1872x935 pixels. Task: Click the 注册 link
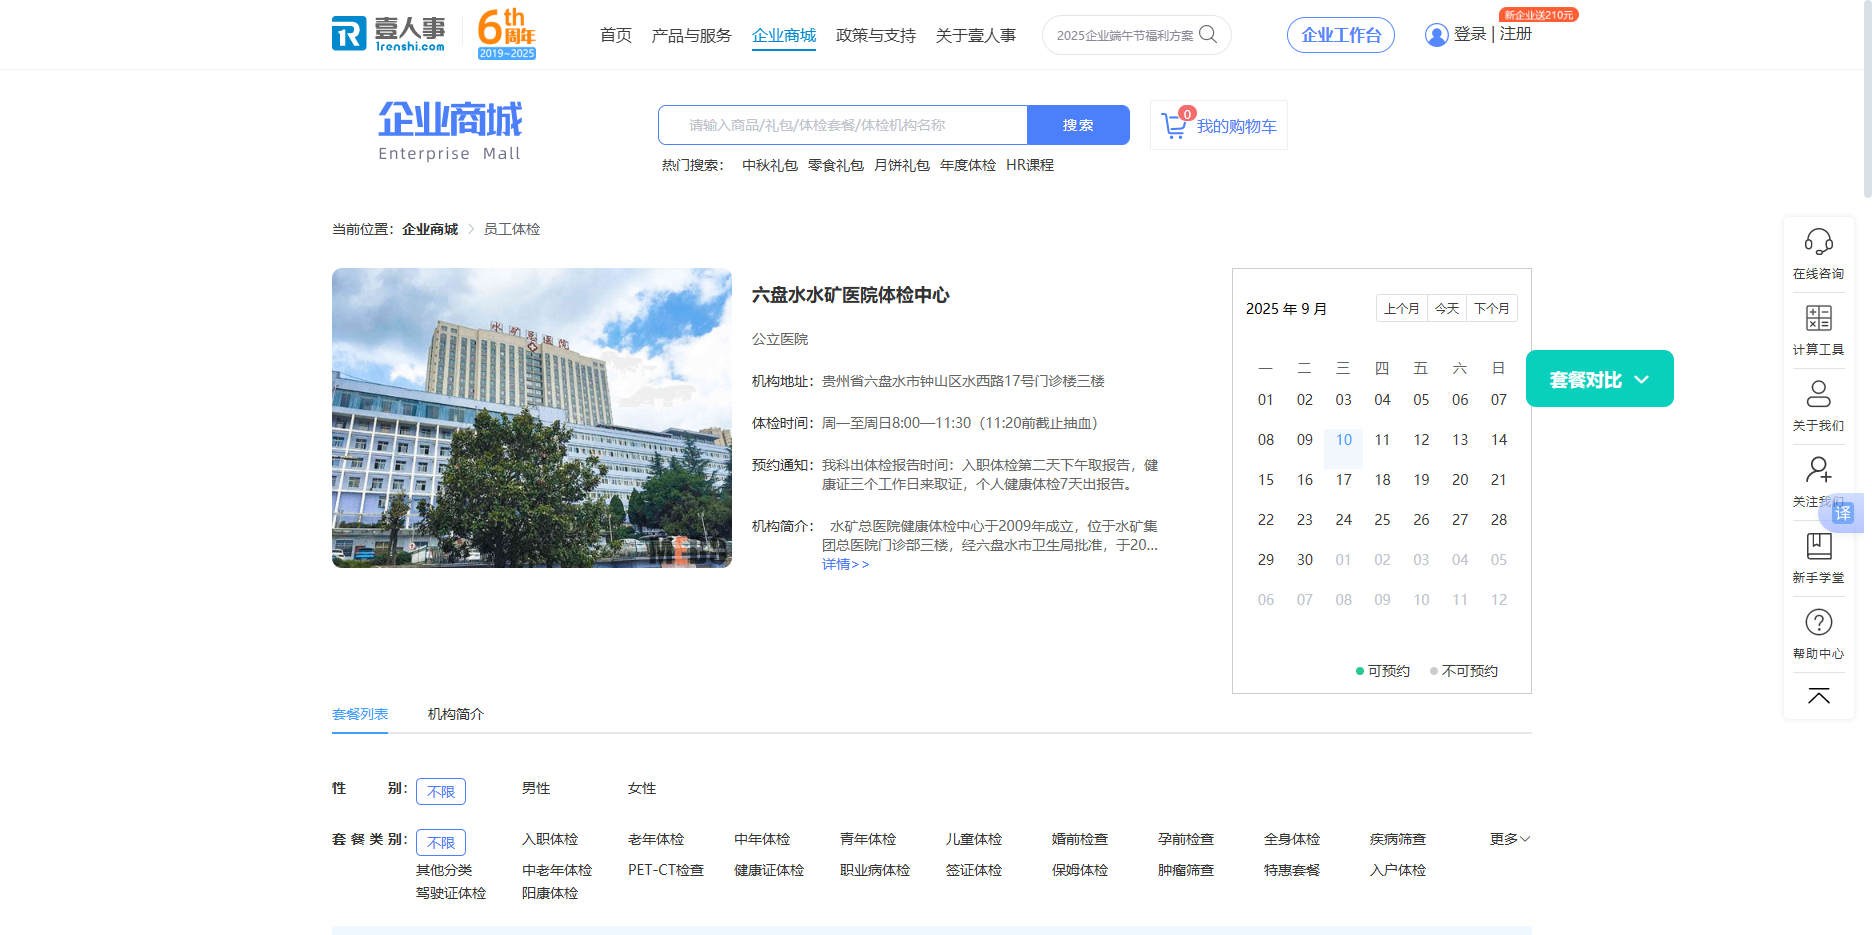coord(1516,34)
